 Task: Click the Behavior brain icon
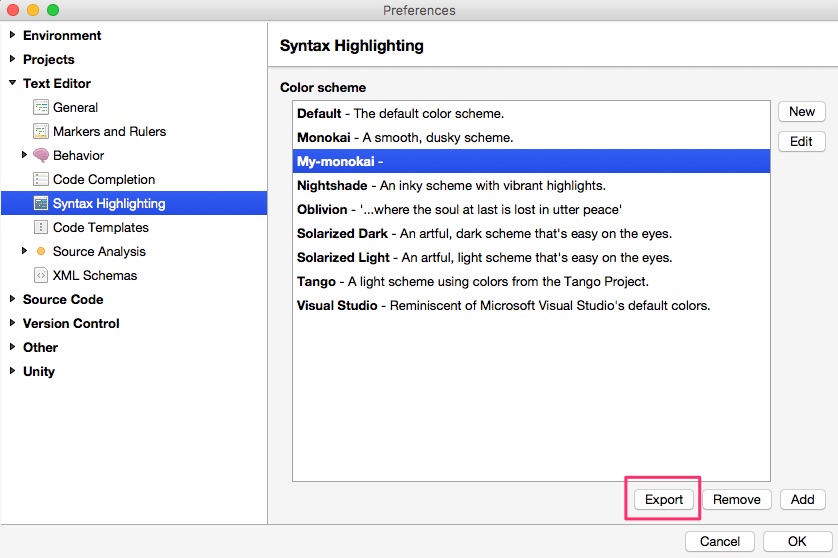[x=41, y=156]
